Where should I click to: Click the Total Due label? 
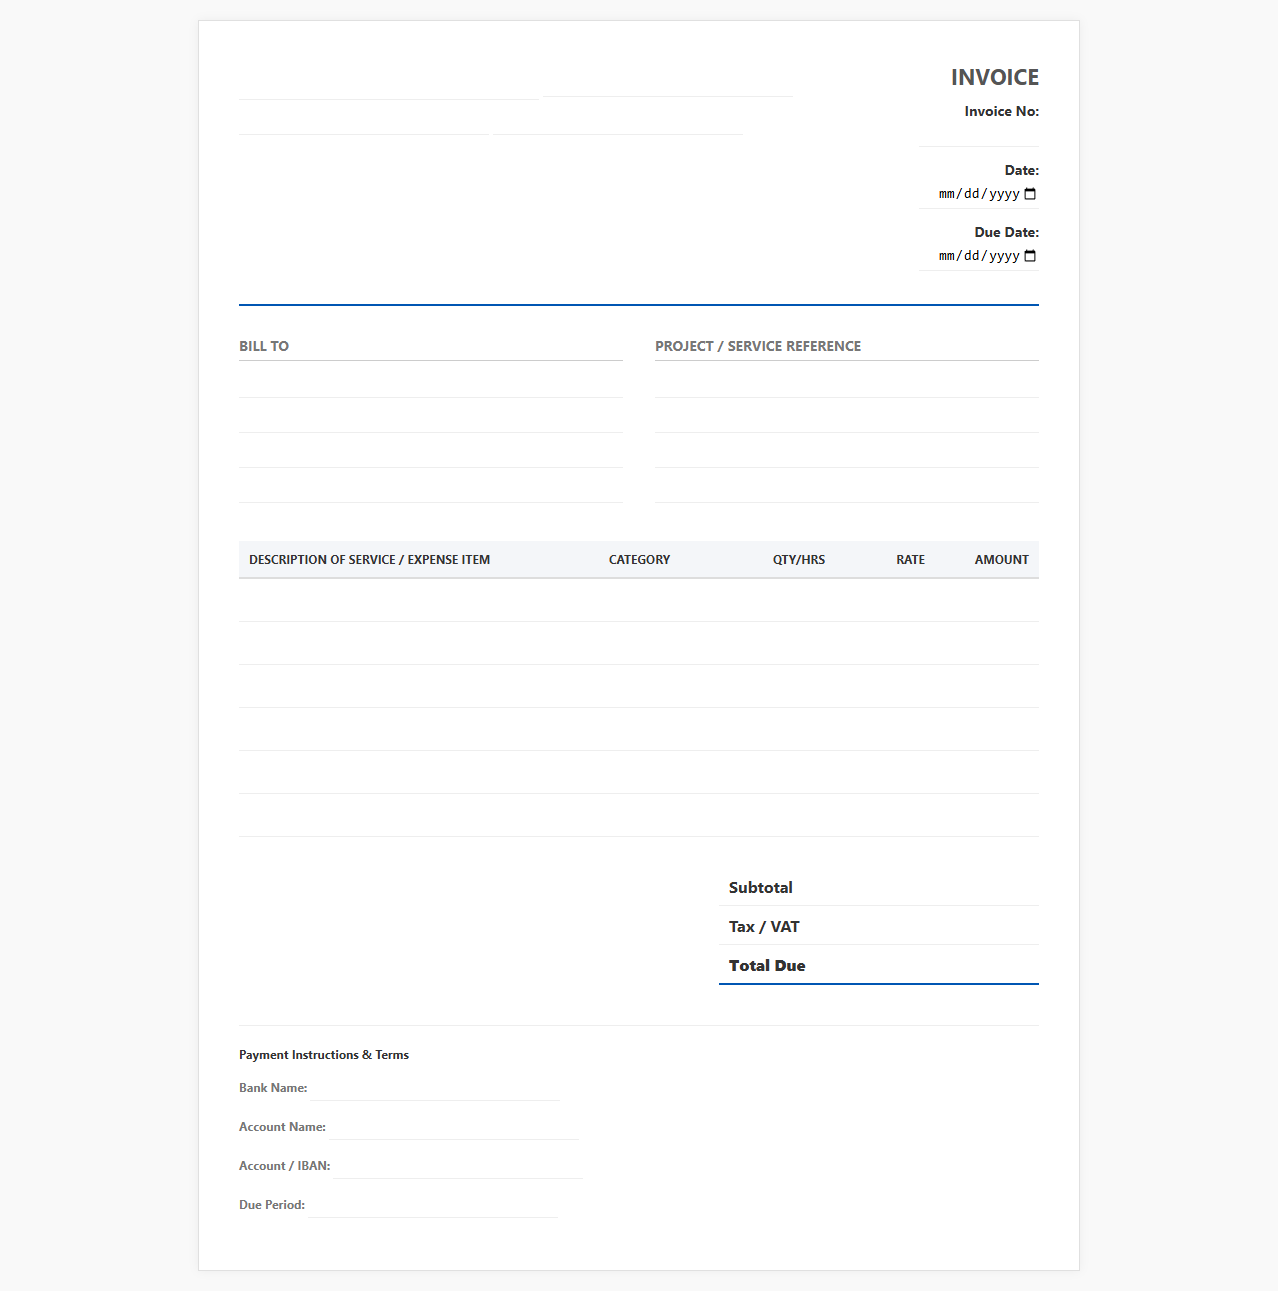click(x=767, y=965)
